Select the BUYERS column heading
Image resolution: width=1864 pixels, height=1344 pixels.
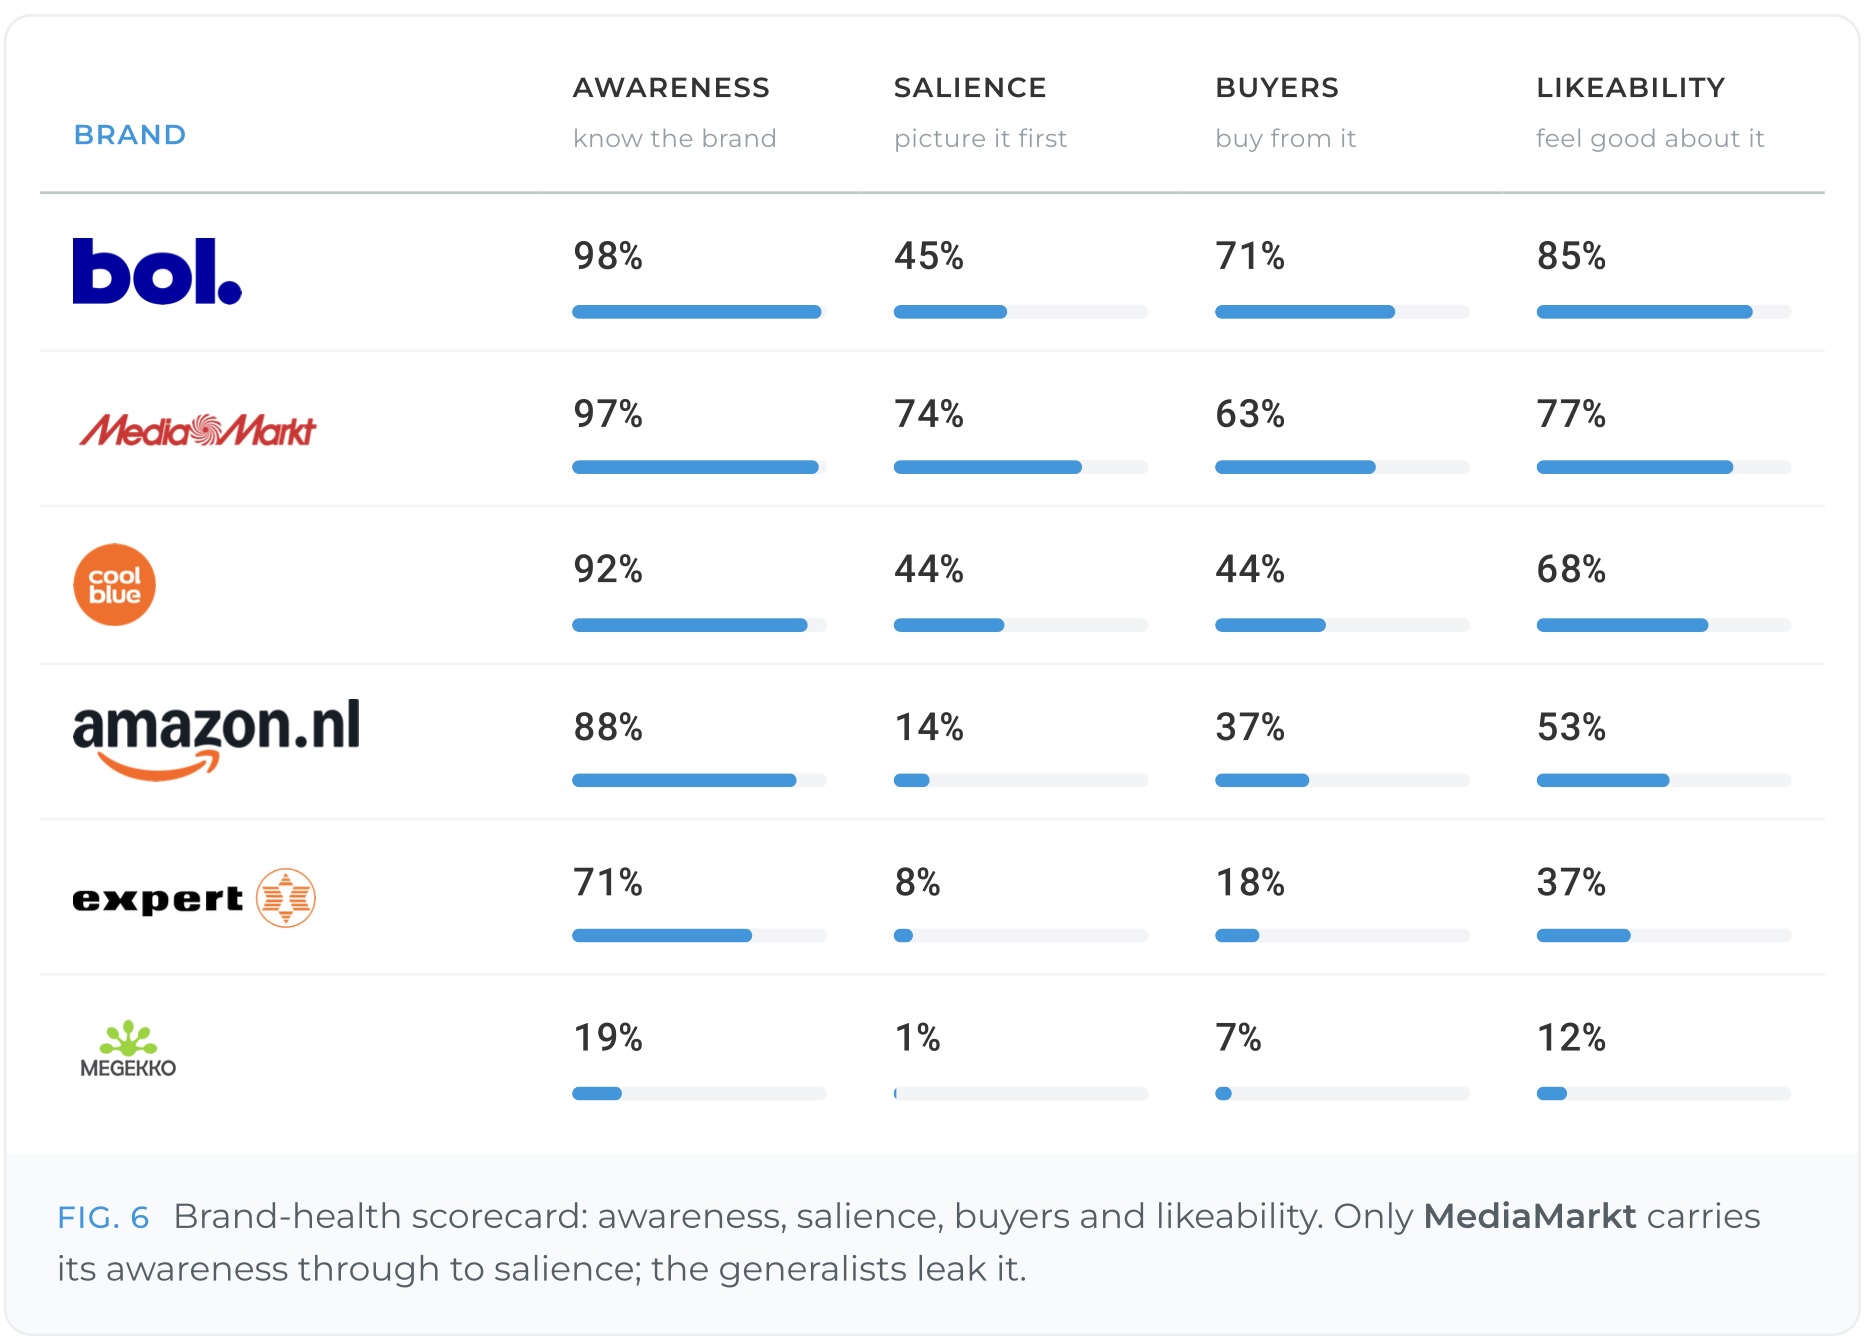coord(1277,88)
